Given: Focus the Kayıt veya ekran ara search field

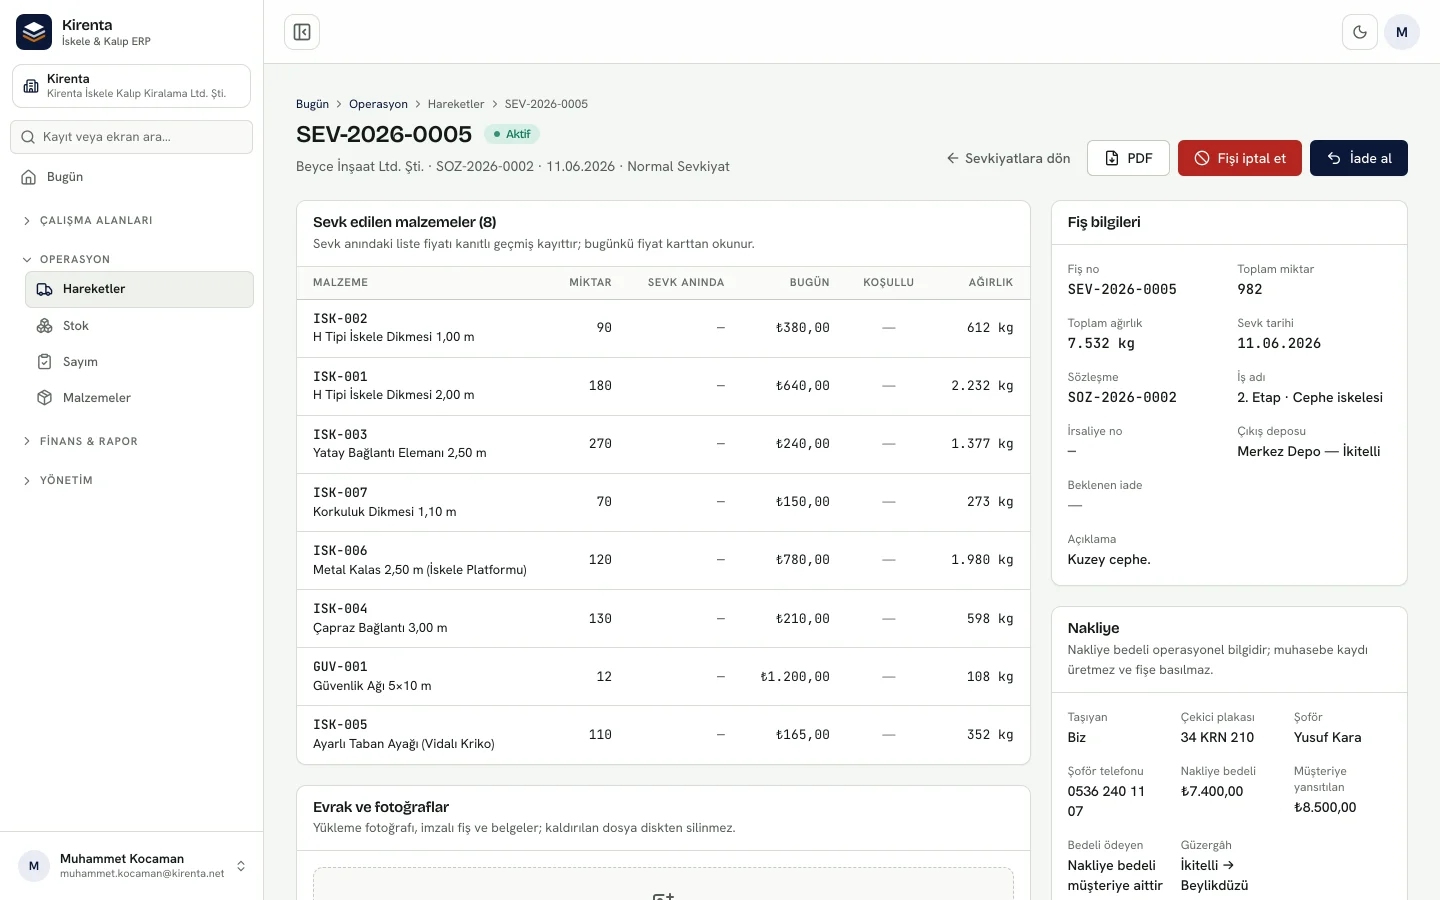Looking at the screenshot, I should point(131,137).
